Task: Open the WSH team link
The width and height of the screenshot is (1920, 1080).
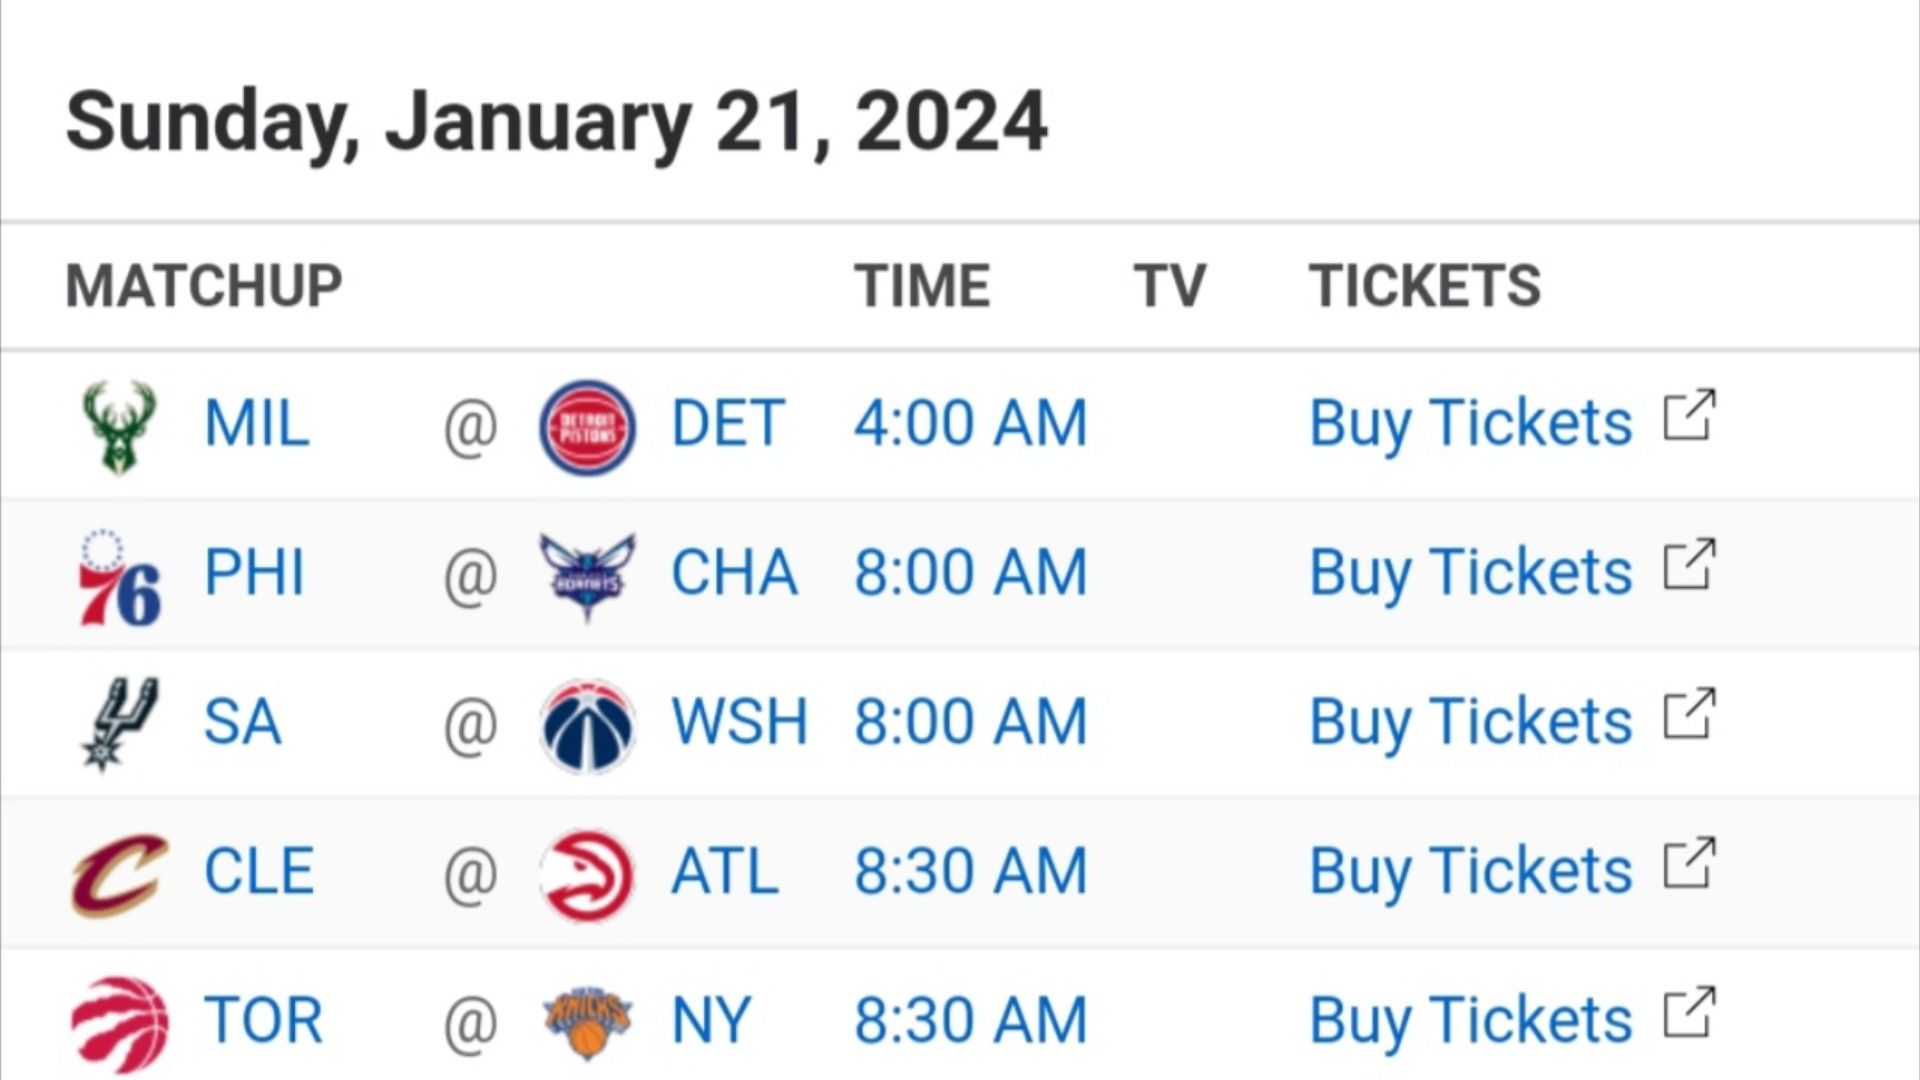Action: pyautogui.click(x=739, y=722)
